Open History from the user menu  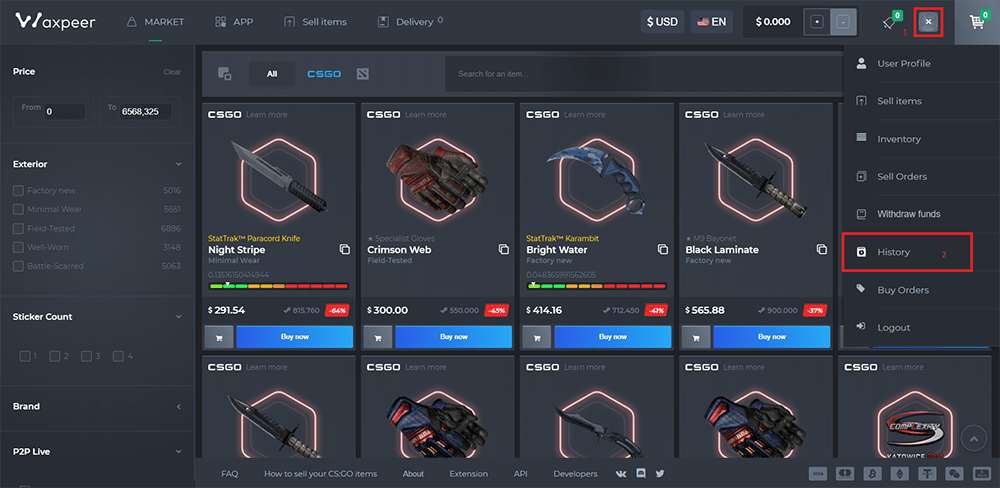(x=893, y=252)
